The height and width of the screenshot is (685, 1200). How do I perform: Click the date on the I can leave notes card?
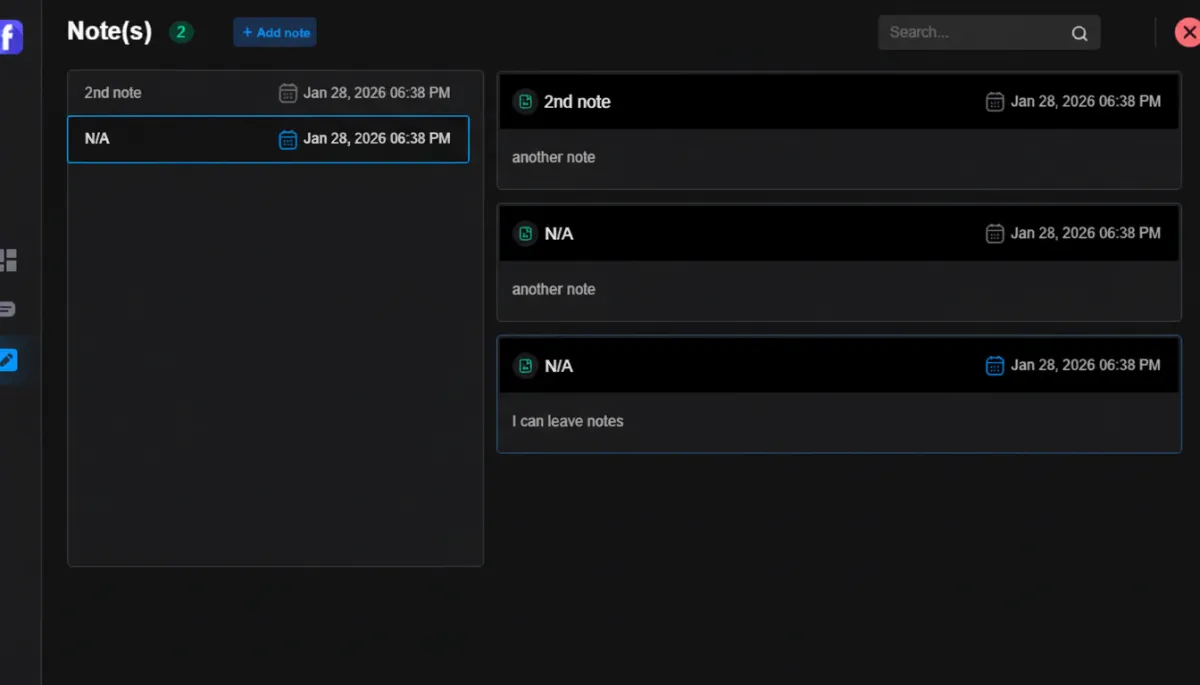tap(1086, 365)
